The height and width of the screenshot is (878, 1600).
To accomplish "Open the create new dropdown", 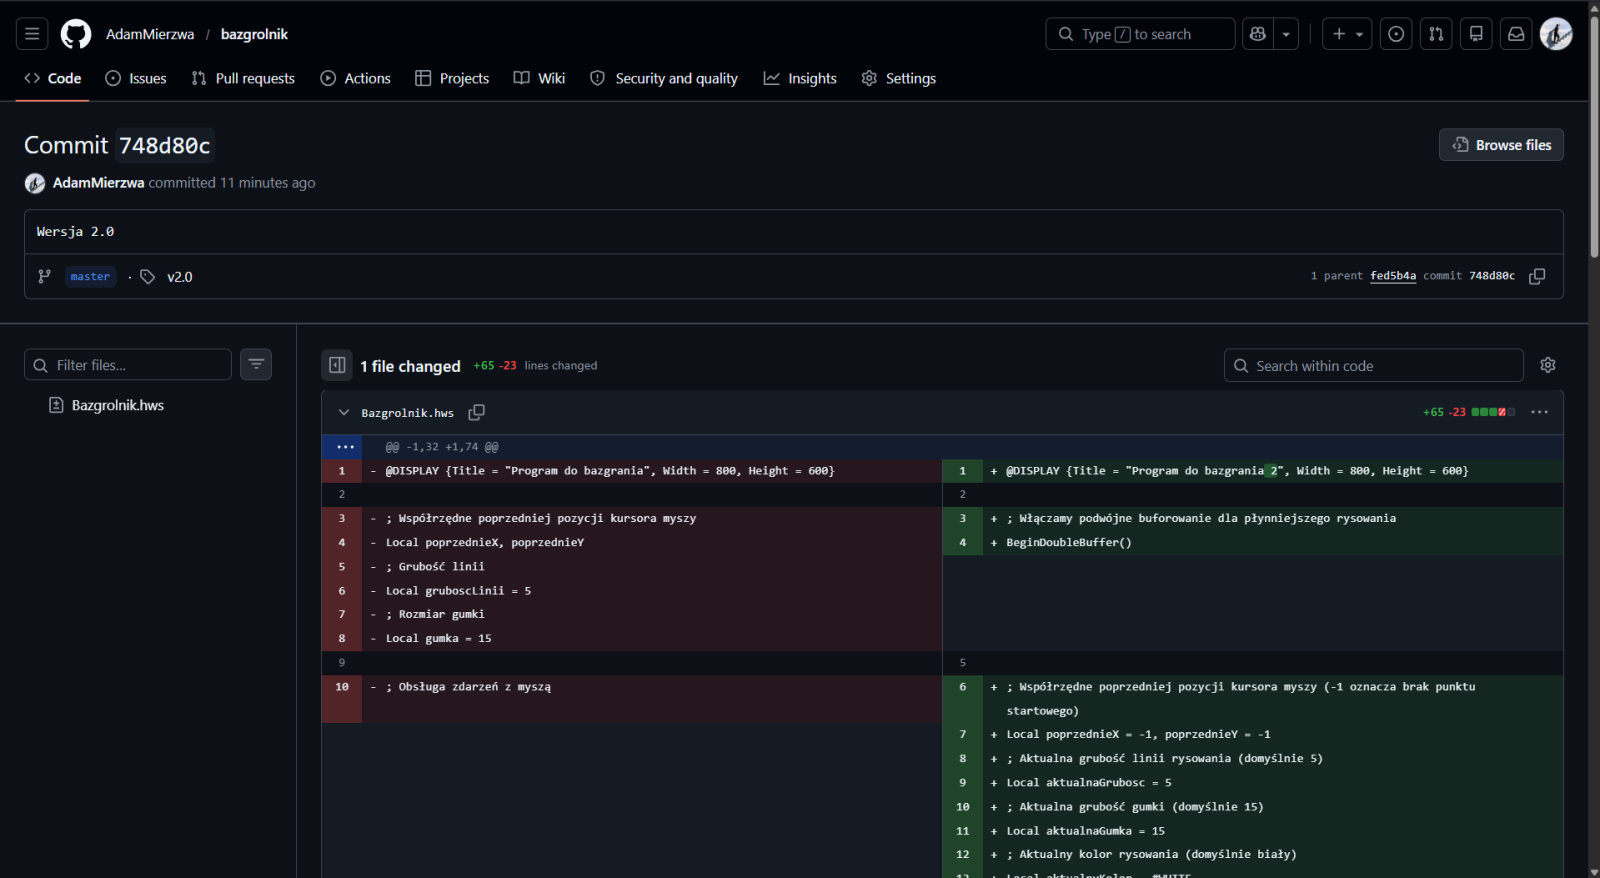I will click(1347, 34).
